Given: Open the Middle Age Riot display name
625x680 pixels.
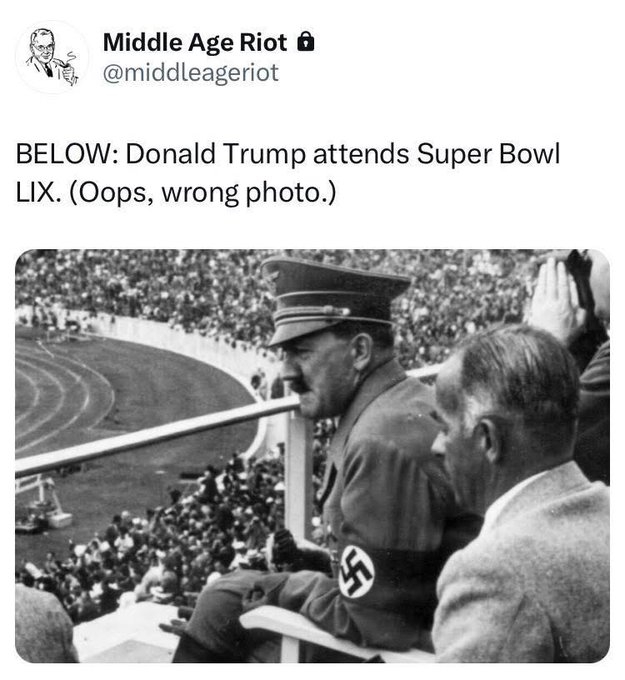Looking at the screenshot, I should [195, 42].
